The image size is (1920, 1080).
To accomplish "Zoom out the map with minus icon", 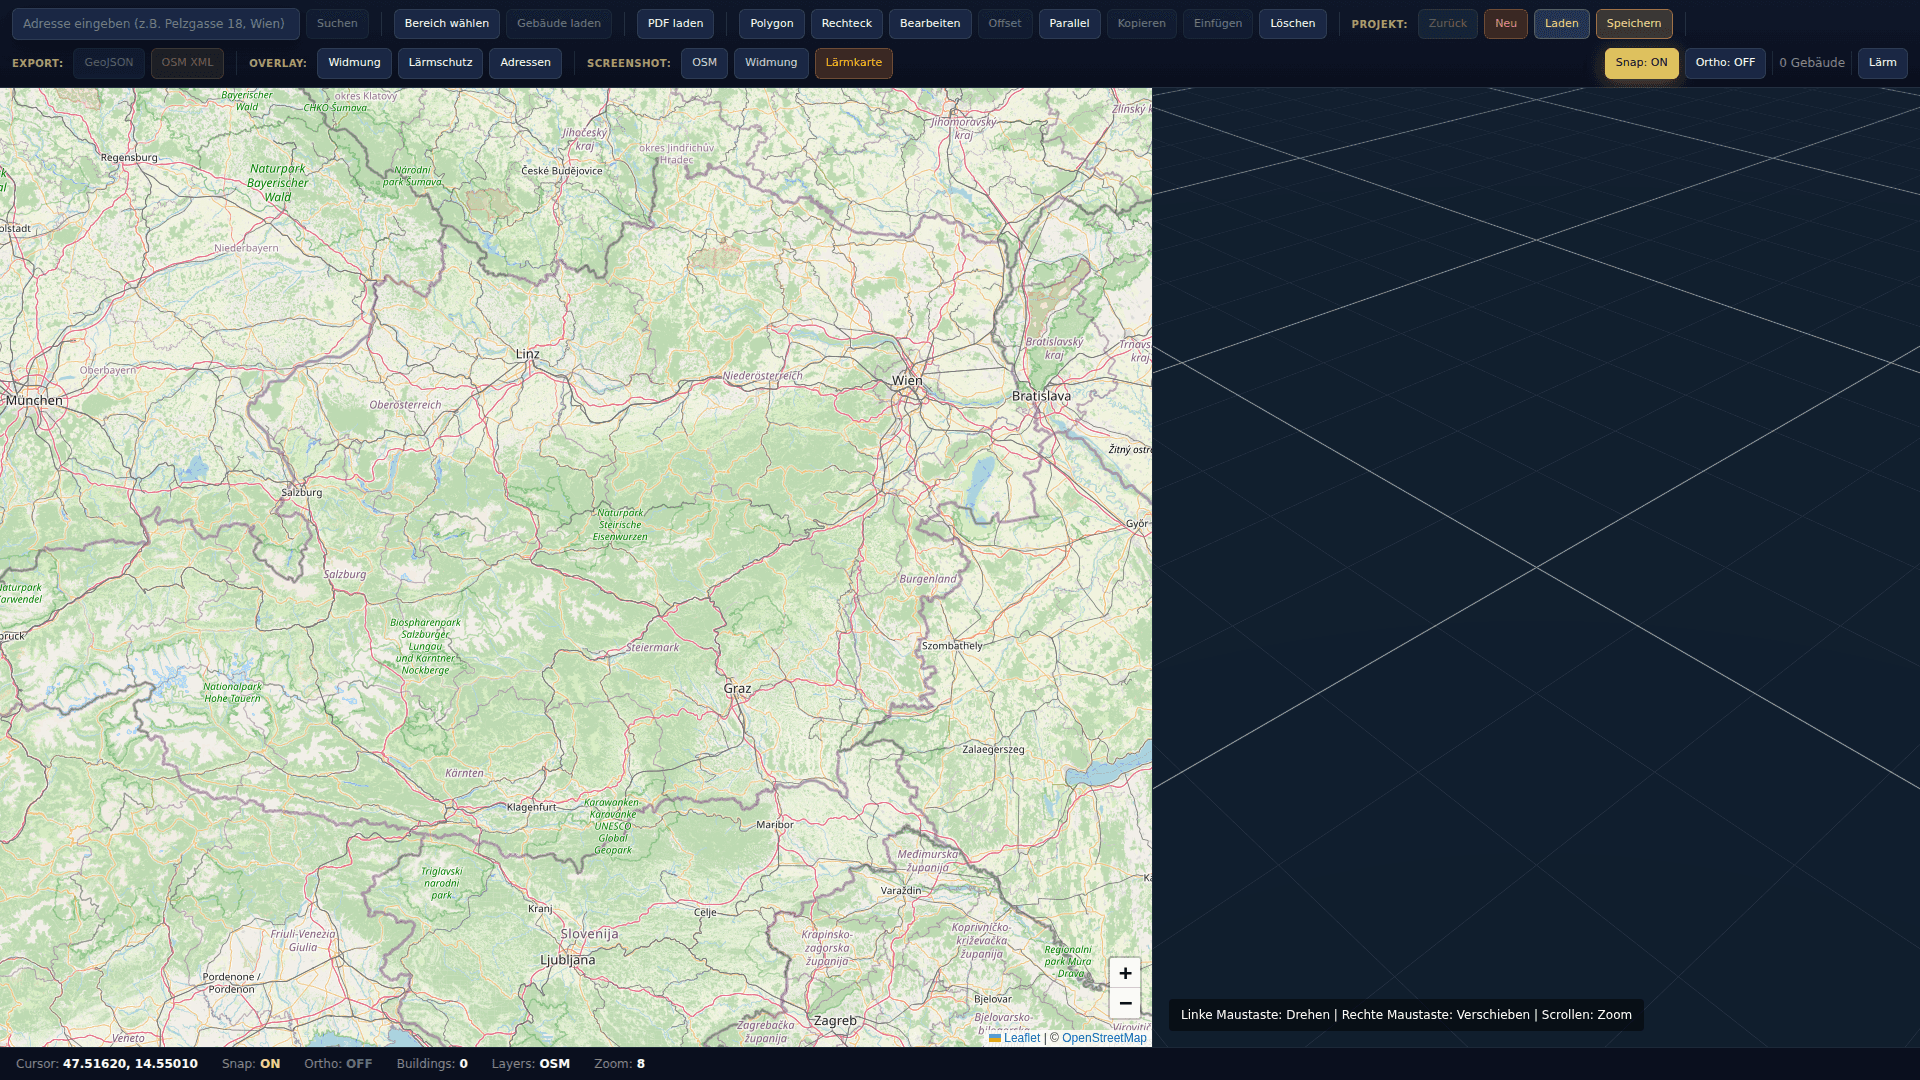I will [1125, 1003].
